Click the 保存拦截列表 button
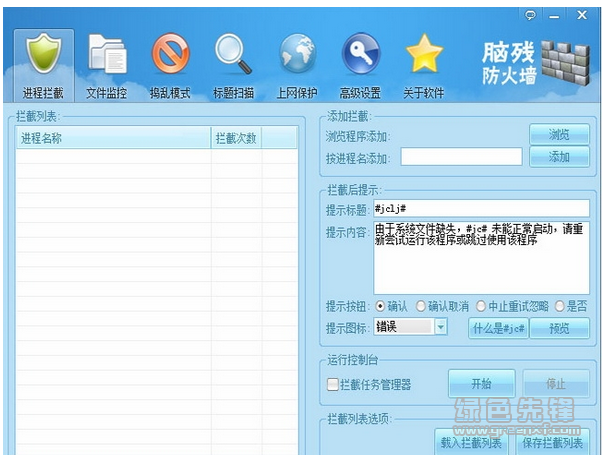 (552, 442)
